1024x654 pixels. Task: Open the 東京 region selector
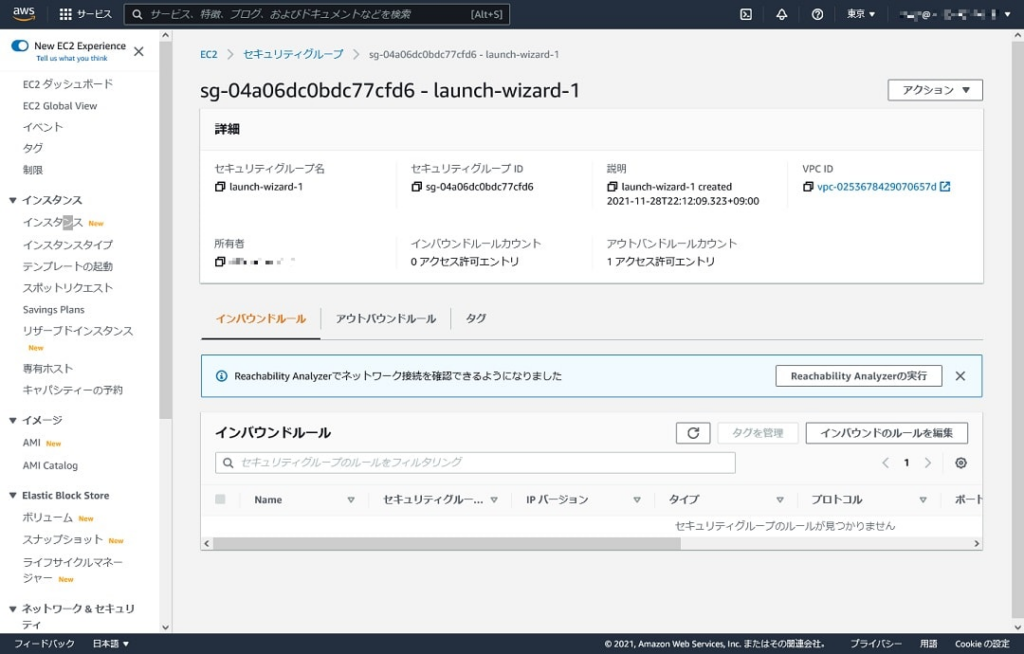(x=860, y=14)
